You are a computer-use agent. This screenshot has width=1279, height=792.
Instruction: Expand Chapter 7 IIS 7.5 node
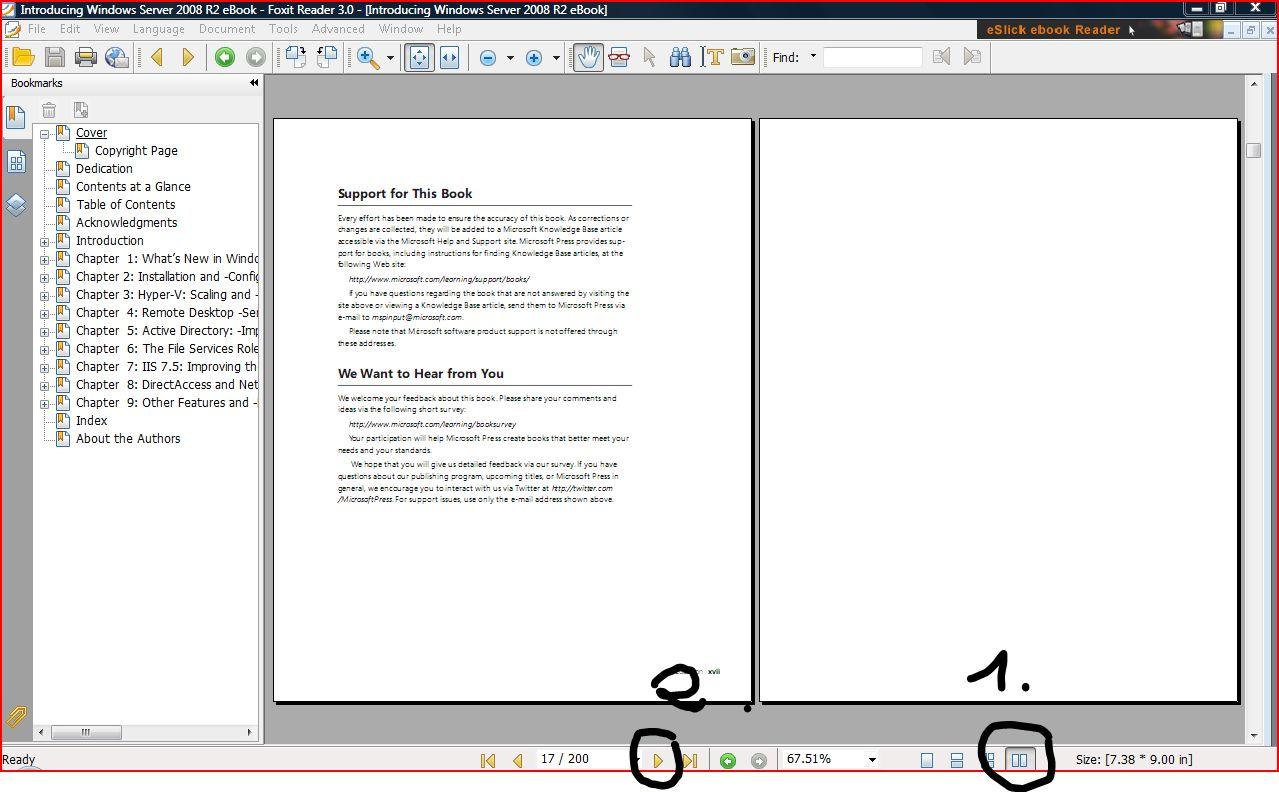(45, 368)
